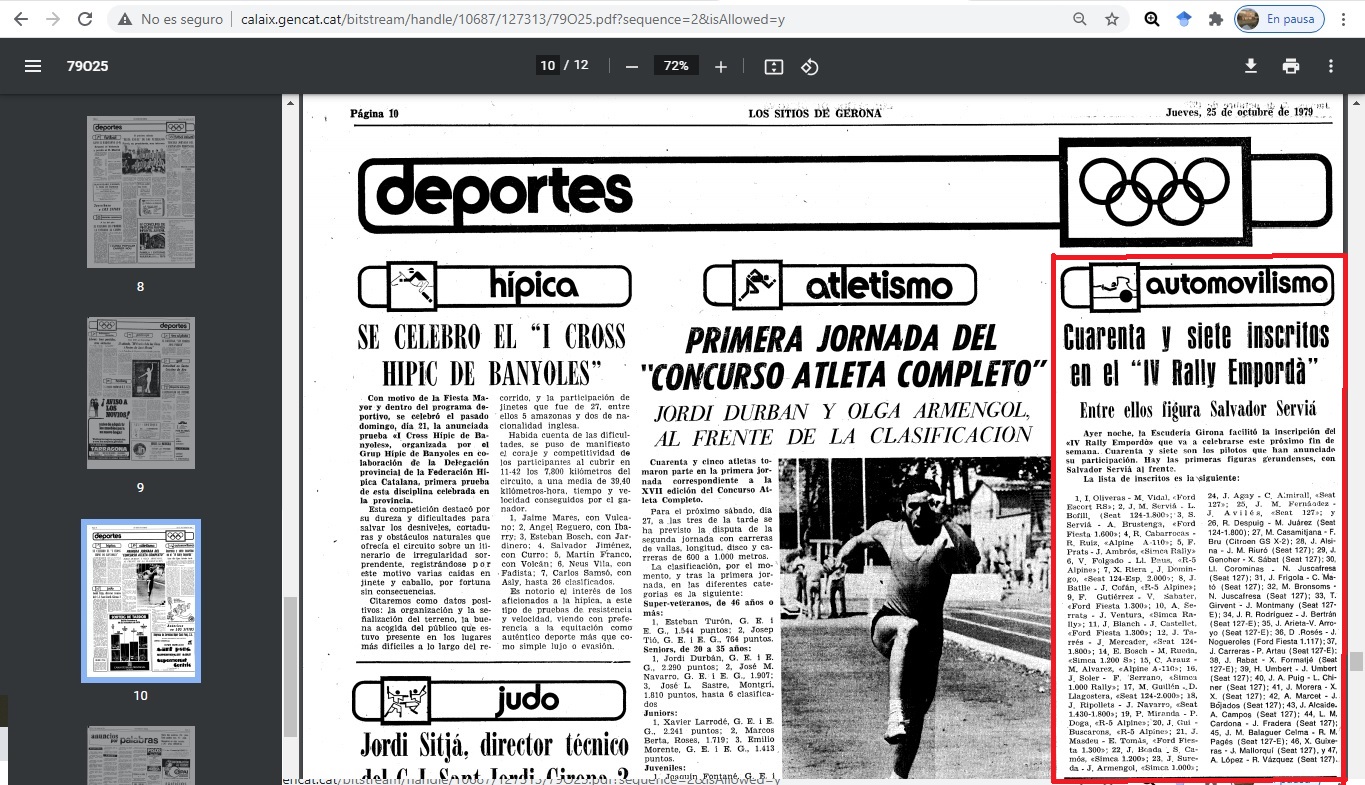Open PDF viewer more actions menu
The image size is (1365, 785).
pos(1331,66)
